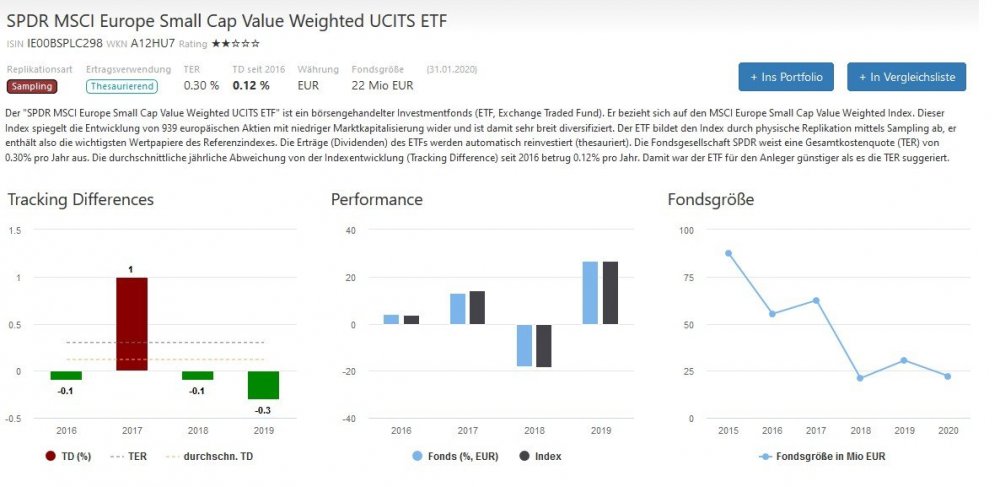
Task: Click the star rating icons
Action: [235, 44]
